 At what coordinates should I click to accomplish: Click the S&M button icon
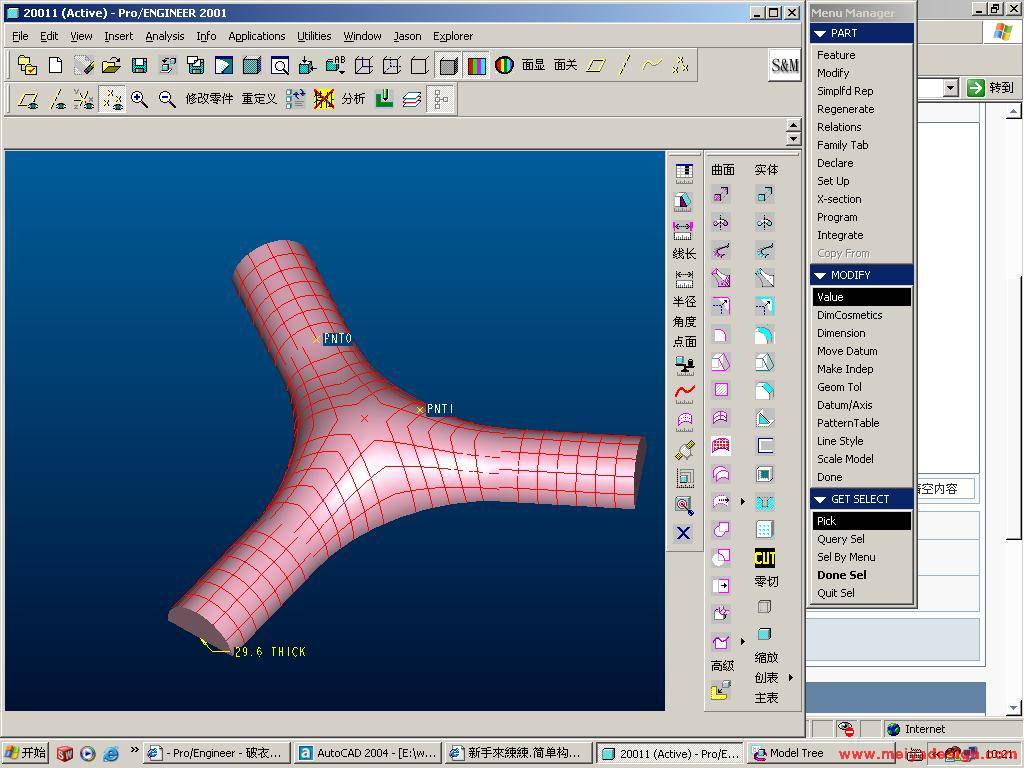click(784, 65)
